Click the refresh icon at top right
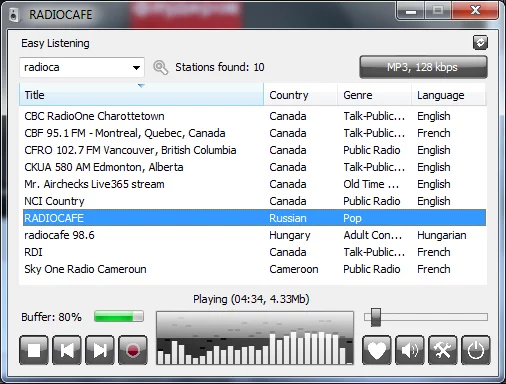This screenshot has width=506, height=384. point(480,43)
